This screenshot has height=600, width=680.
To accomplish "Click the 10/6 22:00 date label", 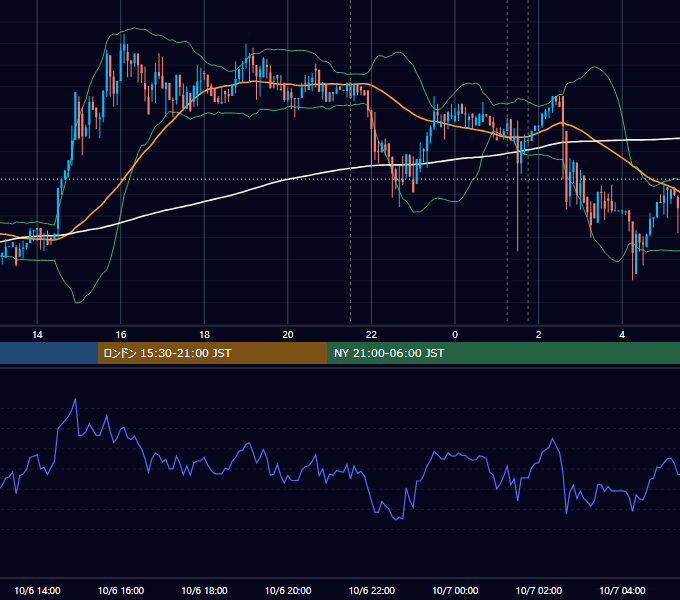I will 371,590.
